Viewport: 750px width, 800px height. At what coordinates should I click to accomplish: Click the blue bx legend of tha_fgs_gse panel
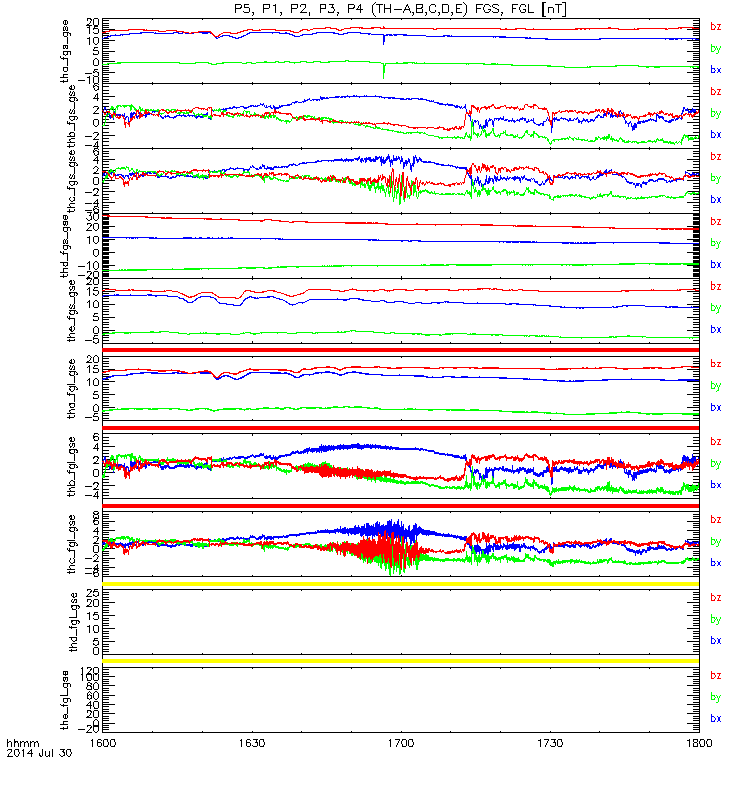[716, 70]
